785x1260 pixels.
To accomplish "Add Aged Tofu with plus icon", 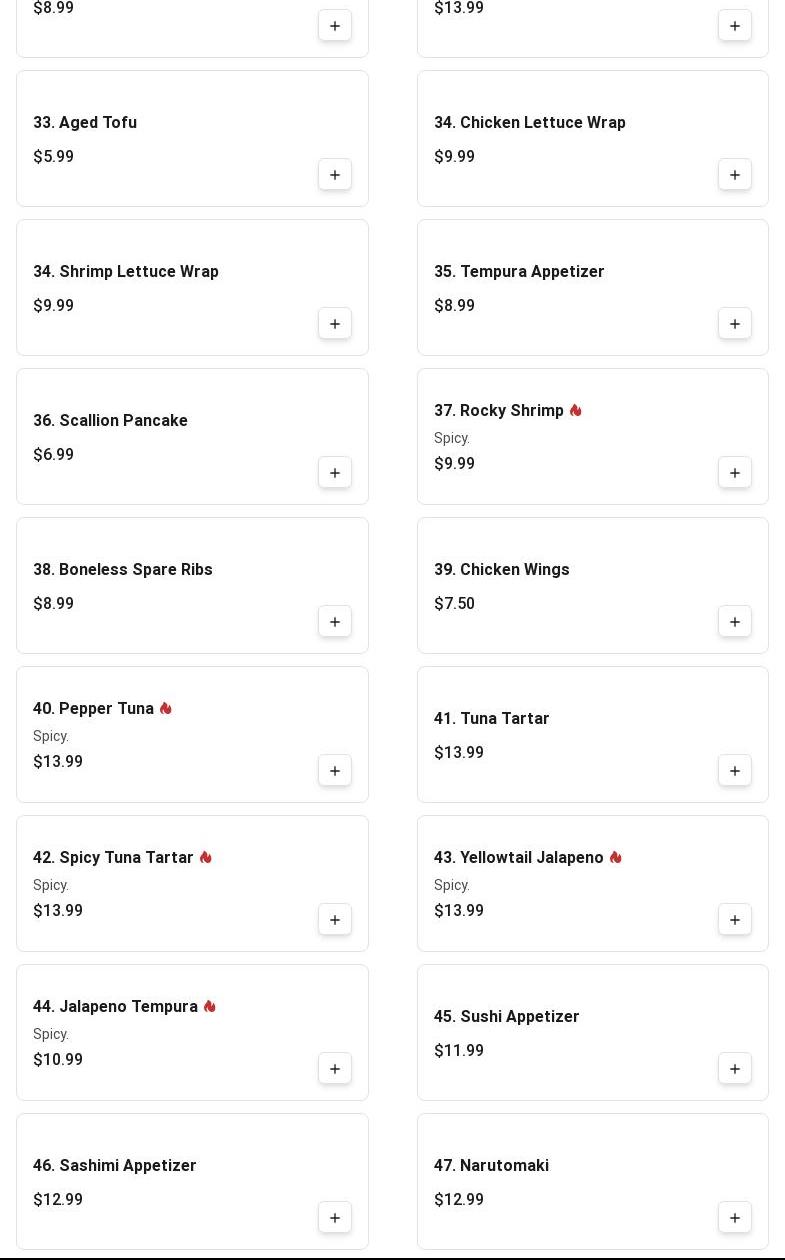I will pyautogui.click(x=335, y=175).
